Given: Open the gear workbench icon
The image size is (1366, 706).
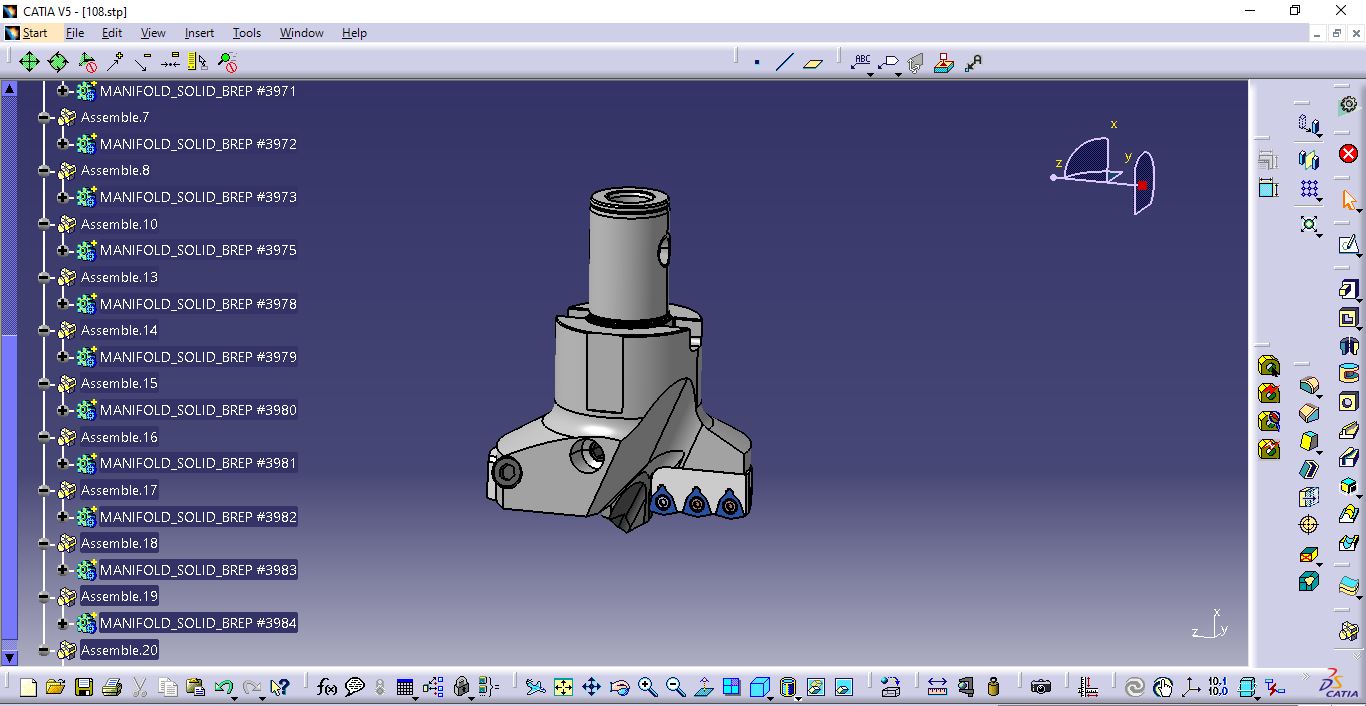Looking at the screenshot, I should (1348, 104).
